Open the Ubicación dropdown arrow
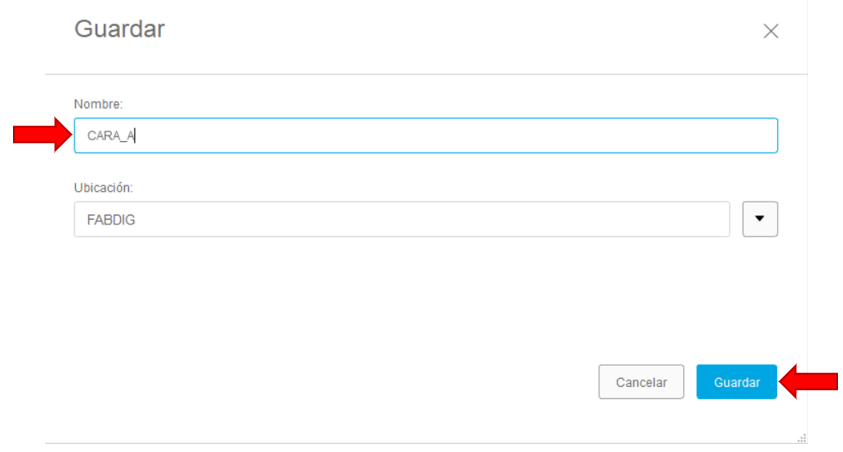This screenshot has width=843, height=452. 760,219
